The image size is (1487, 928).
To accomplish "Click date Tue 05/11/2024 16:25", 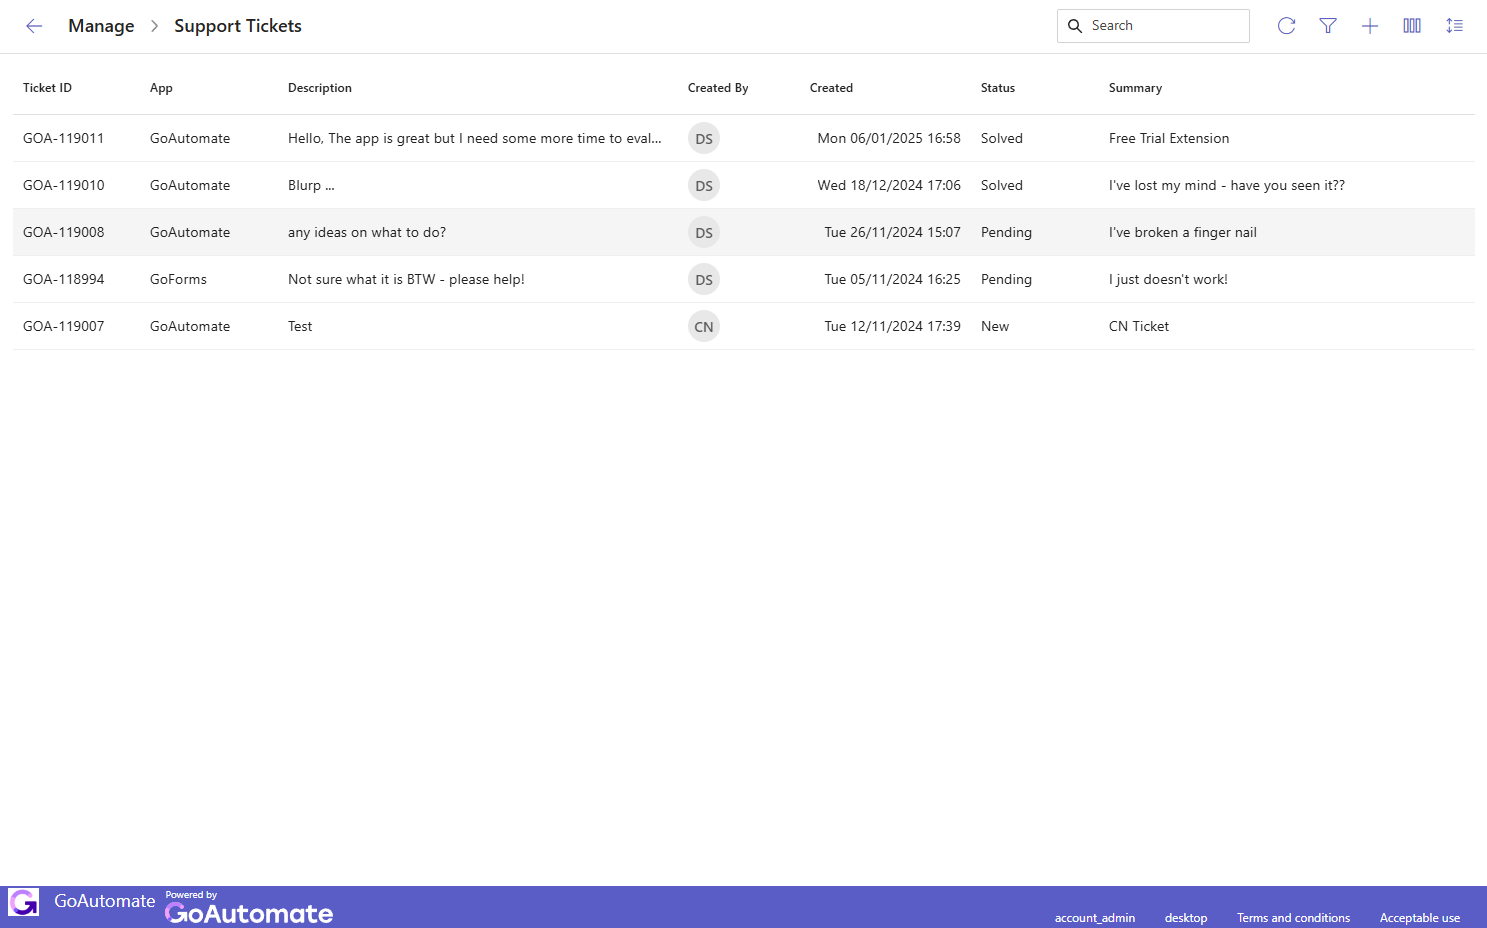I will coord(892,279).
